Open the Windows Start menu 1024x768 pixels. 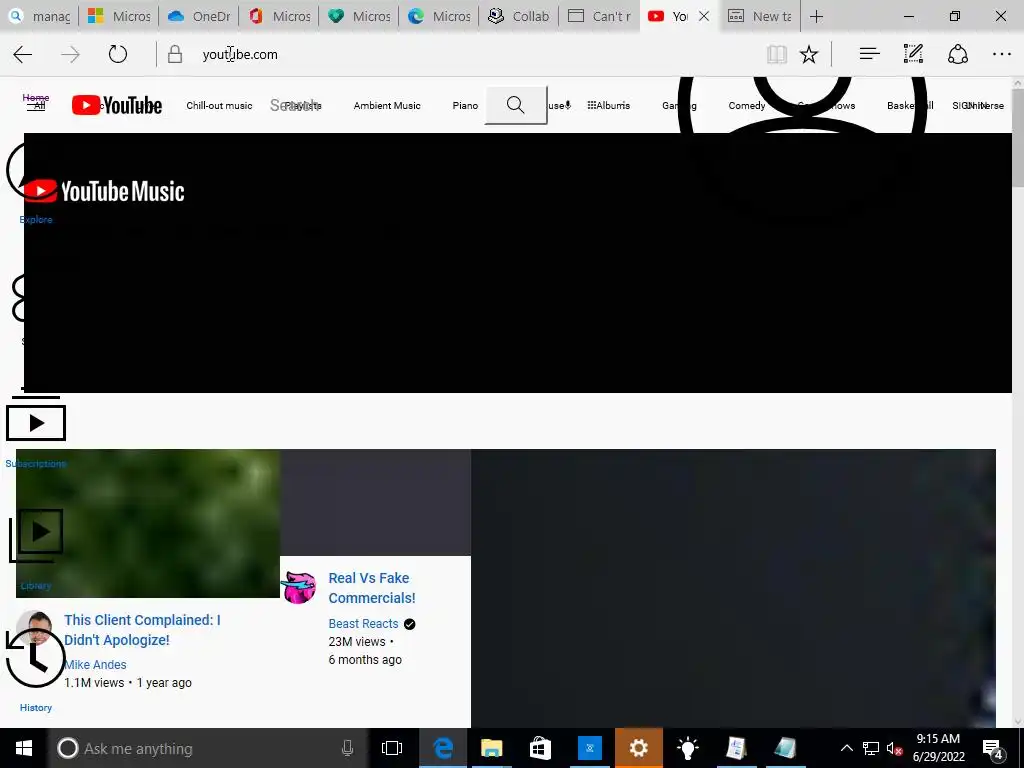click(24, 748)
